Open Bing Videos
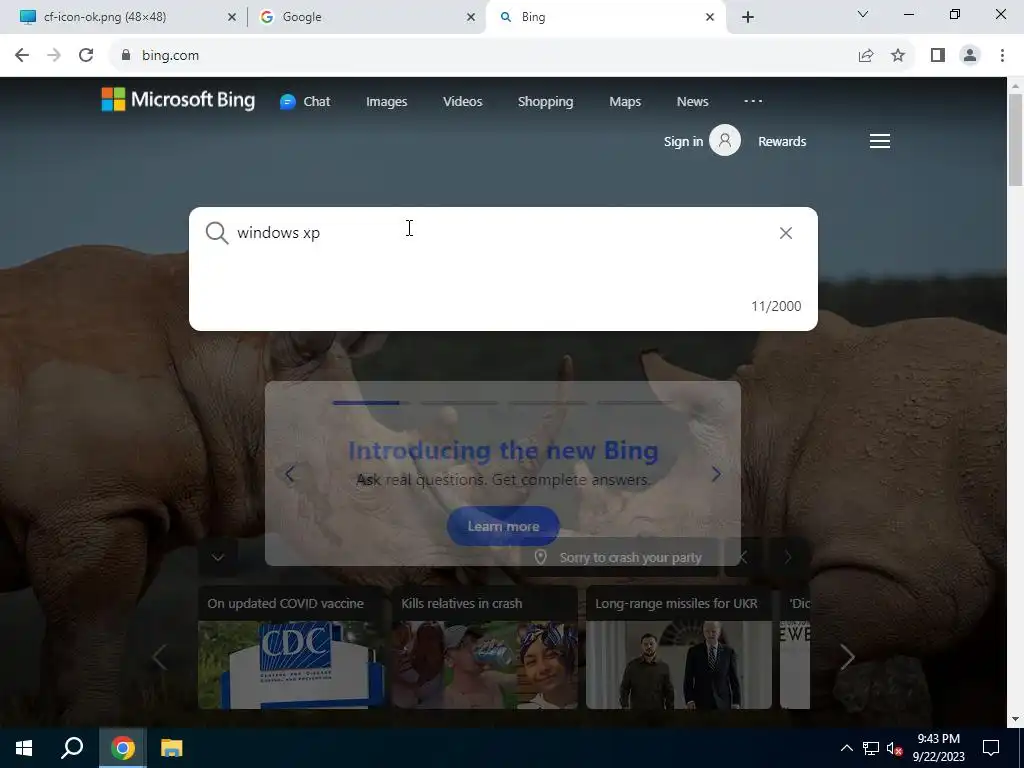 [462, 101]
